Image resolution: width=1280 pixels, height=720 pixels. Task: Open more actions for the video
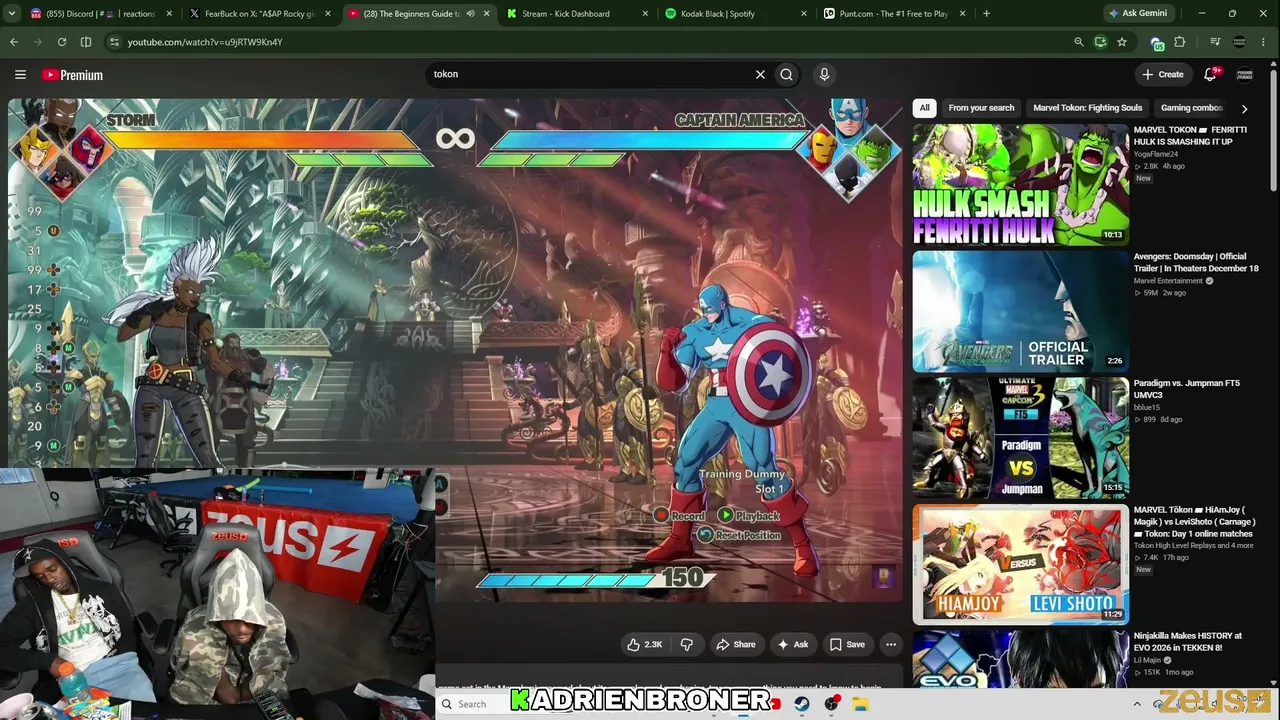[891, 644]
